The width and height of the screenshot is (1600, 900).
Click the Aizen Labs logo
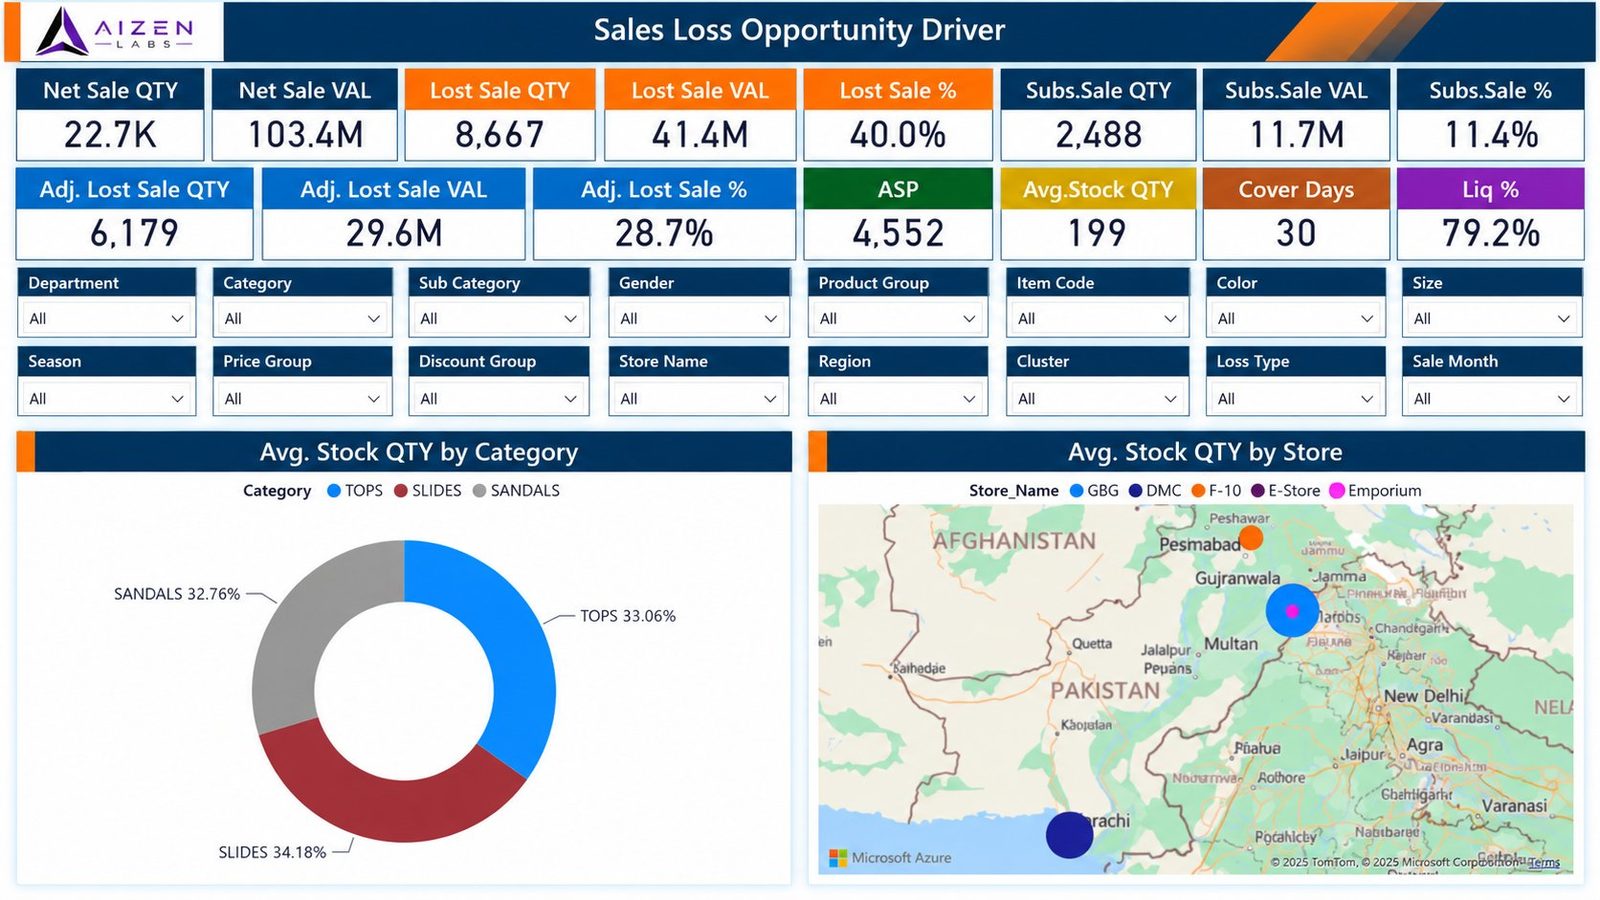point(115,31)
